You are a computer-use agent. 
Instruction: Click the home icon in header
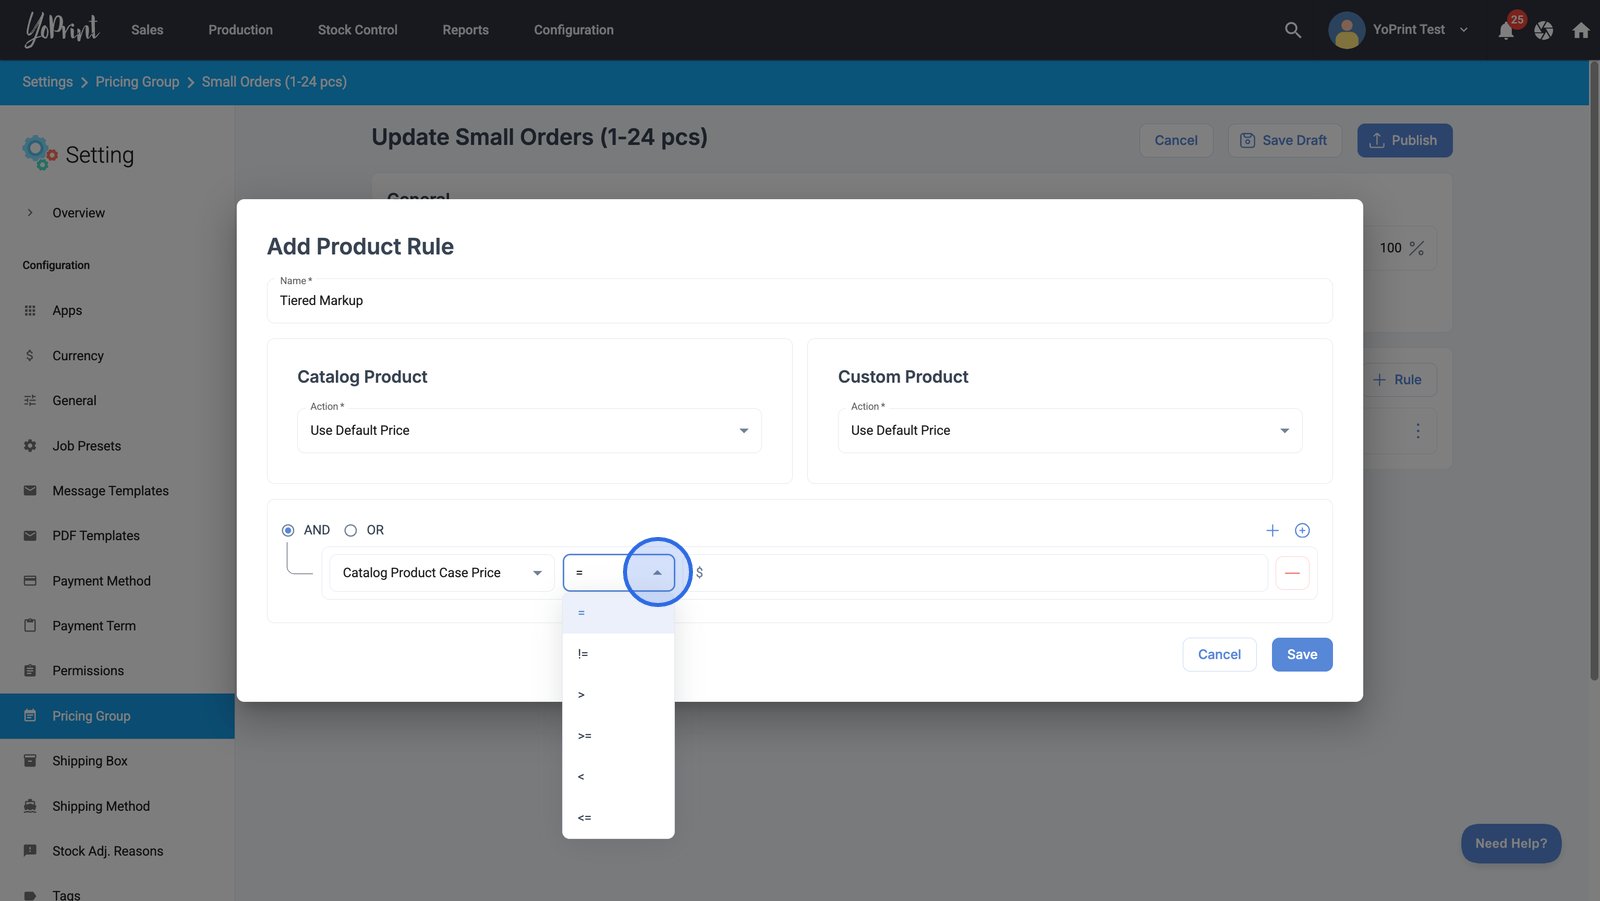click(x=1580, y=31)
